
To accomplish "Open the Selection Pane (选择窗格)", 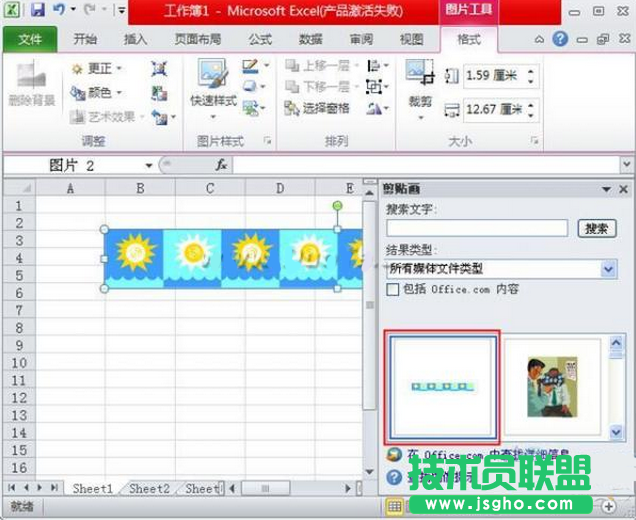I will [x=317, y=108].
